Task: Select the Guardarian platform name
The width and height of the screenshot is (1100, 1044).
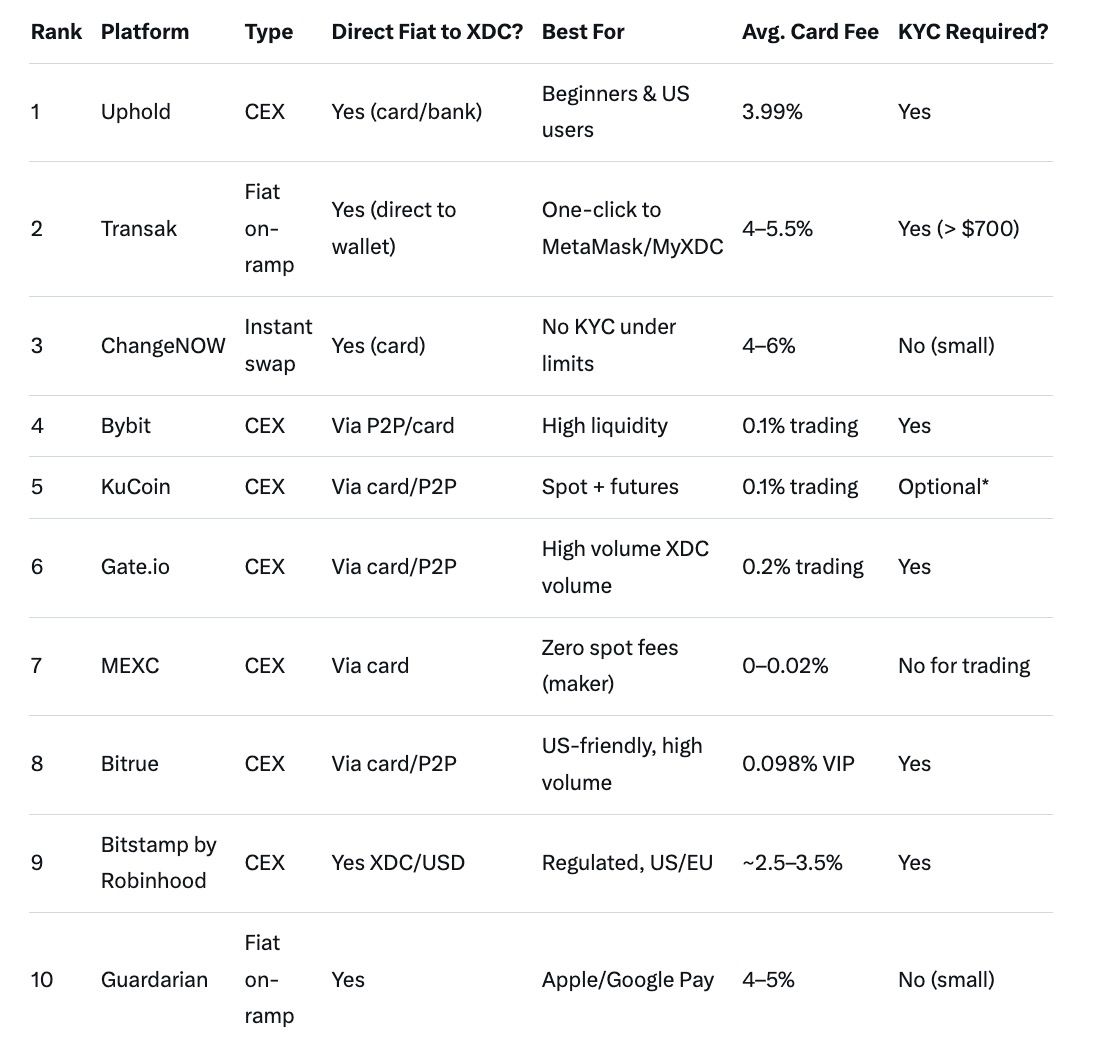Action: pyautogui.click(x=154, y=980)
